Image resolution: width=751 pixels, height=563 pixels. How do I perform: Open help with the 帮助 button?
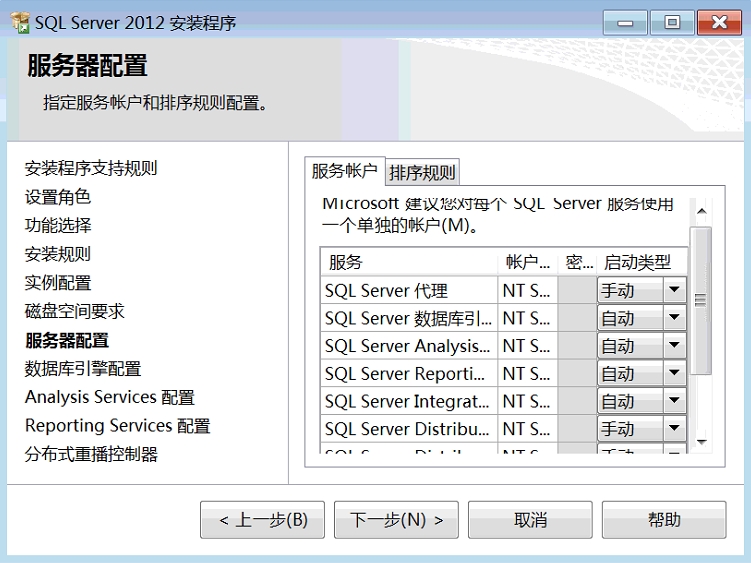[x=664, y=520]
